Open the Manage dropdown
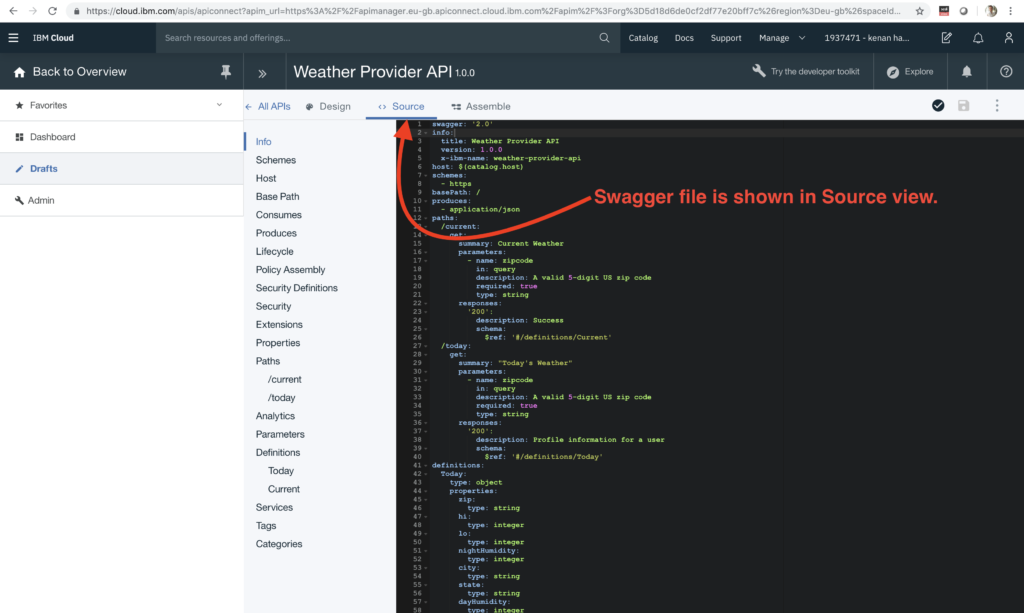1024x613 pixels. (782, 38)
